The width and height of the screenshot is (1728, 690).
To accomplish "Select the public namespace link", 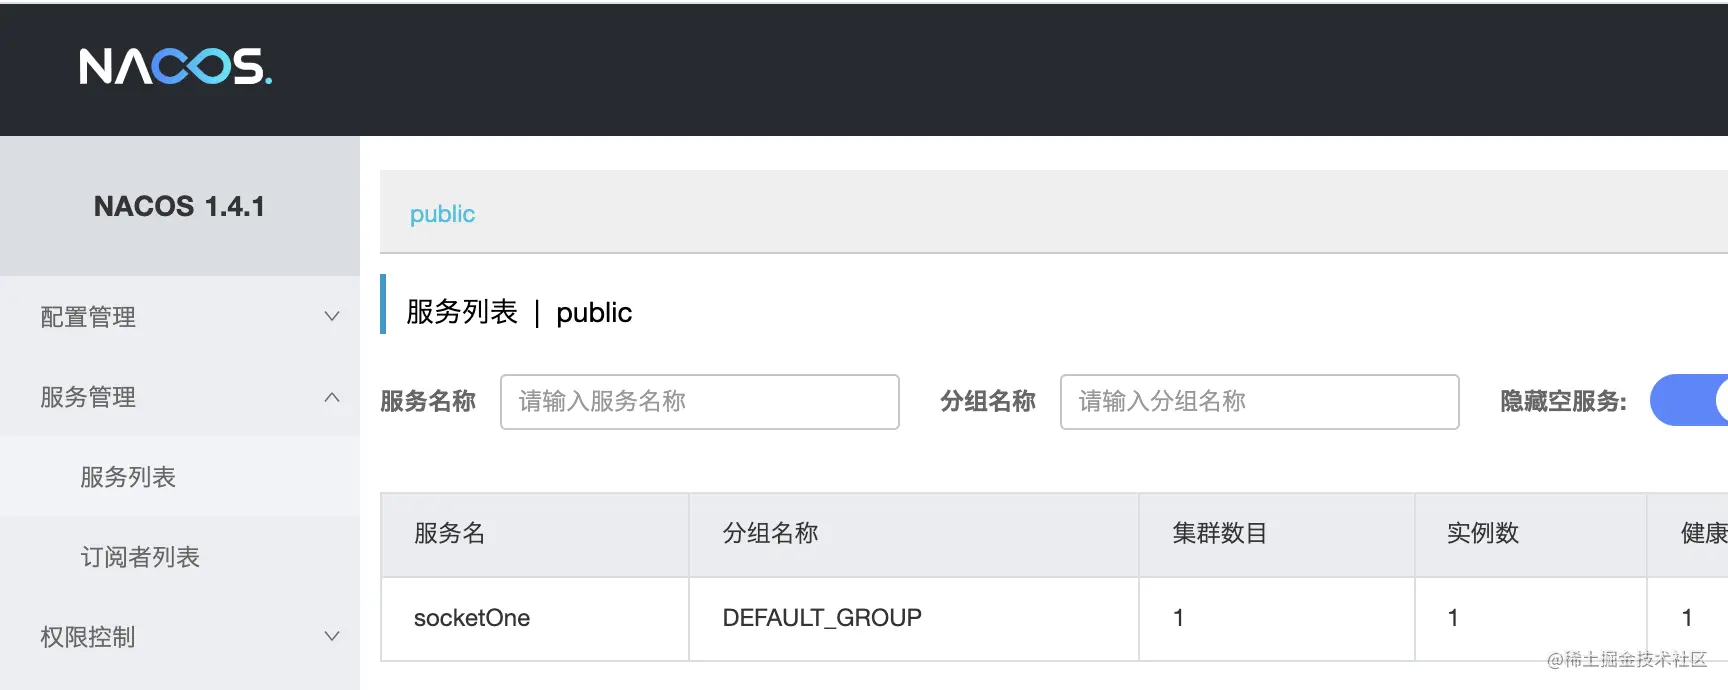I will click(x=442, y=214).
